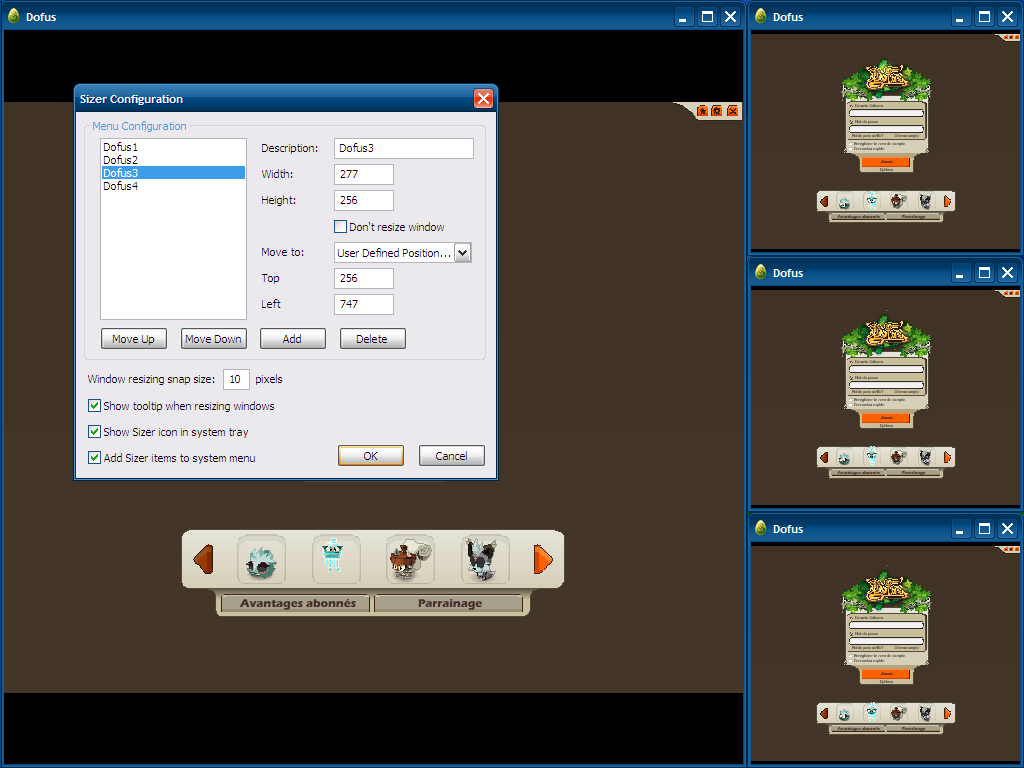The height and width of the screenshot is (768, 1024).
Task: Select Dofus4 in the Sizer menu list
Action: tap(173, 186)
